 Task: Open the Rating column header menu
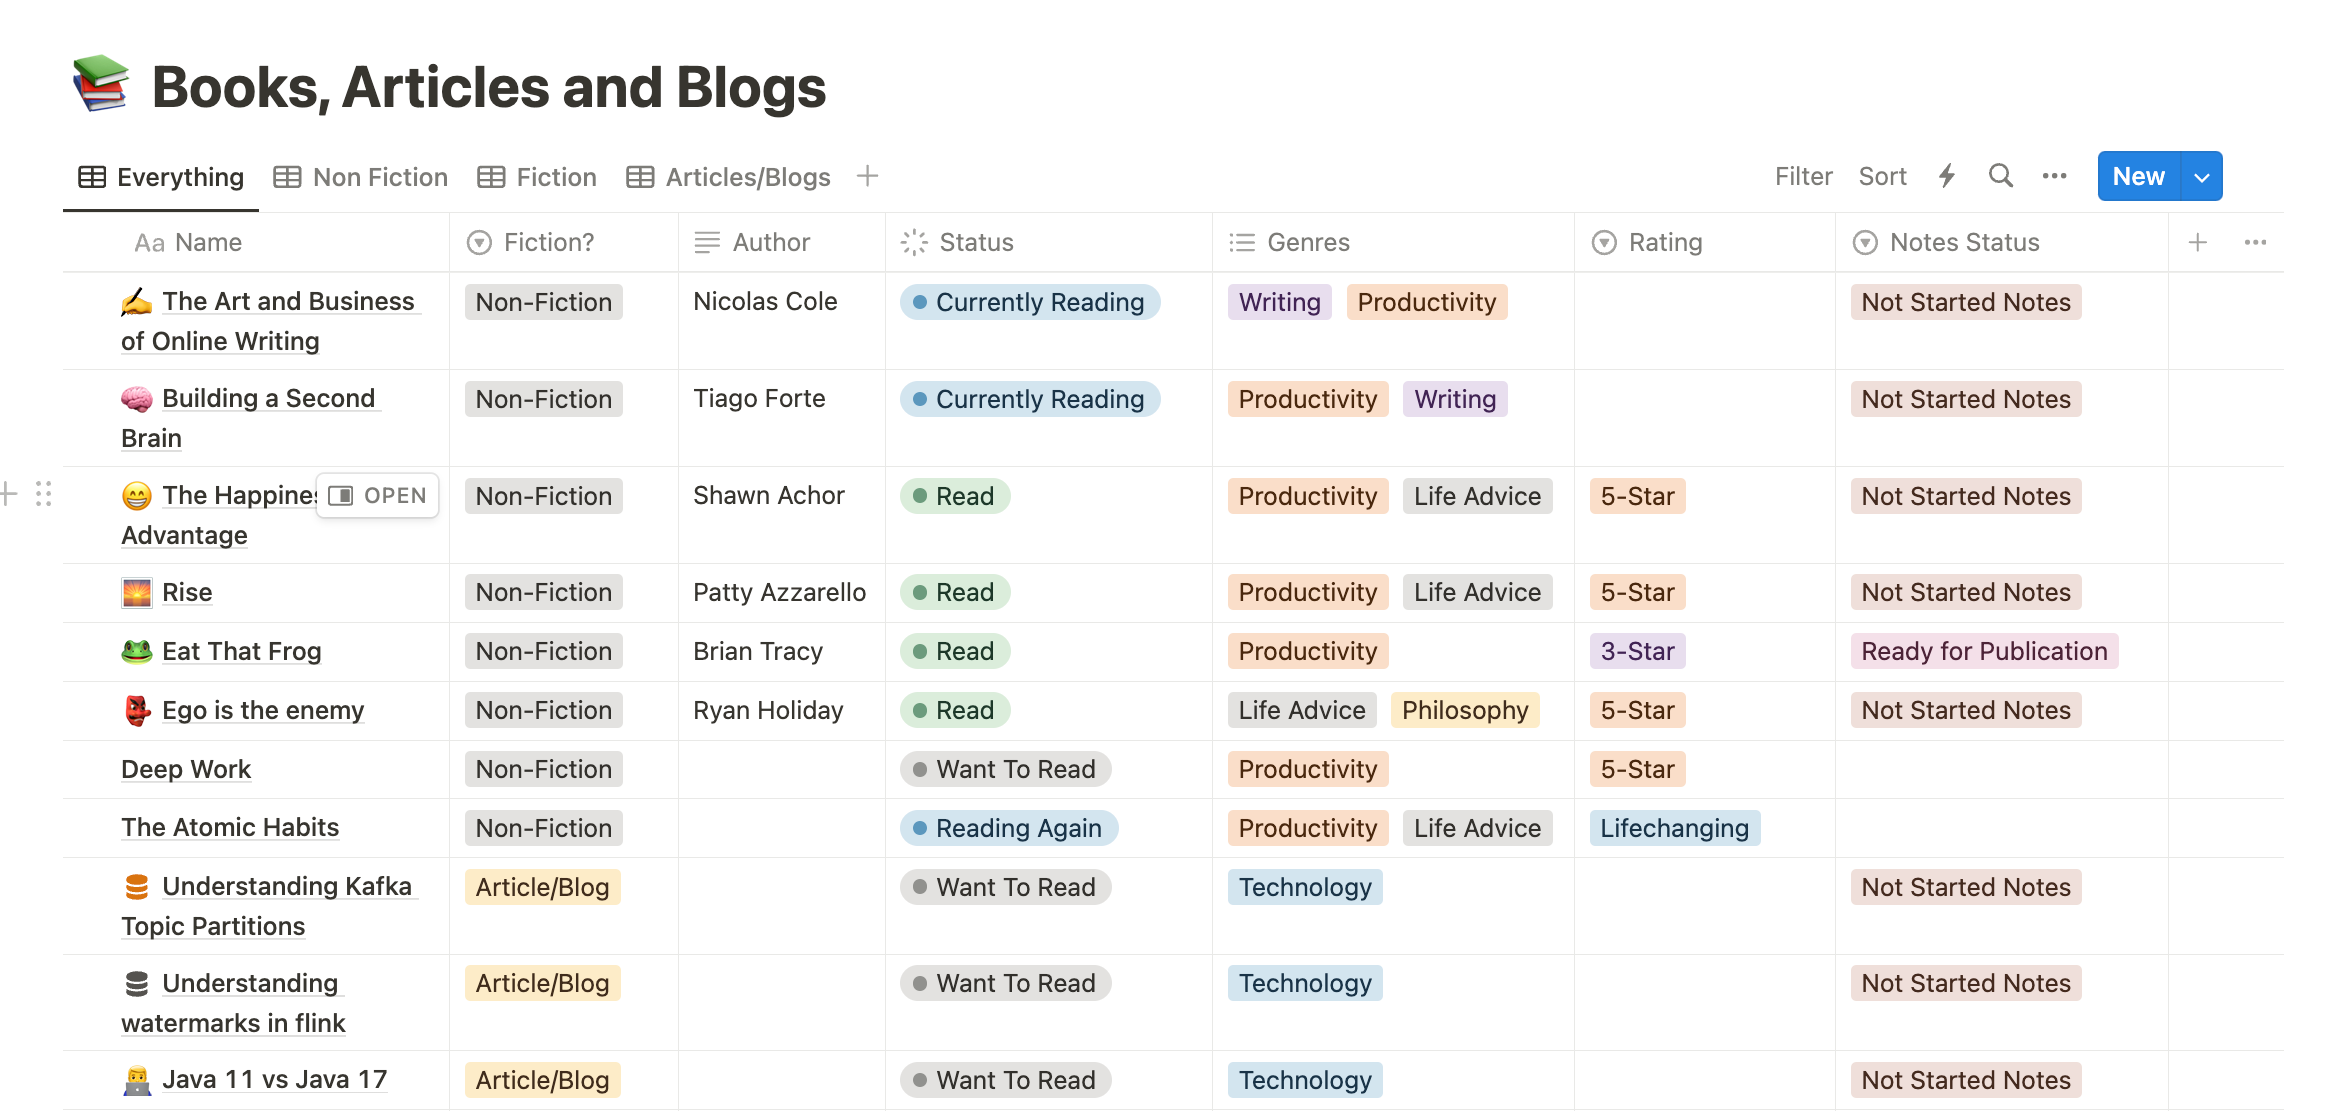(1665, 242)
